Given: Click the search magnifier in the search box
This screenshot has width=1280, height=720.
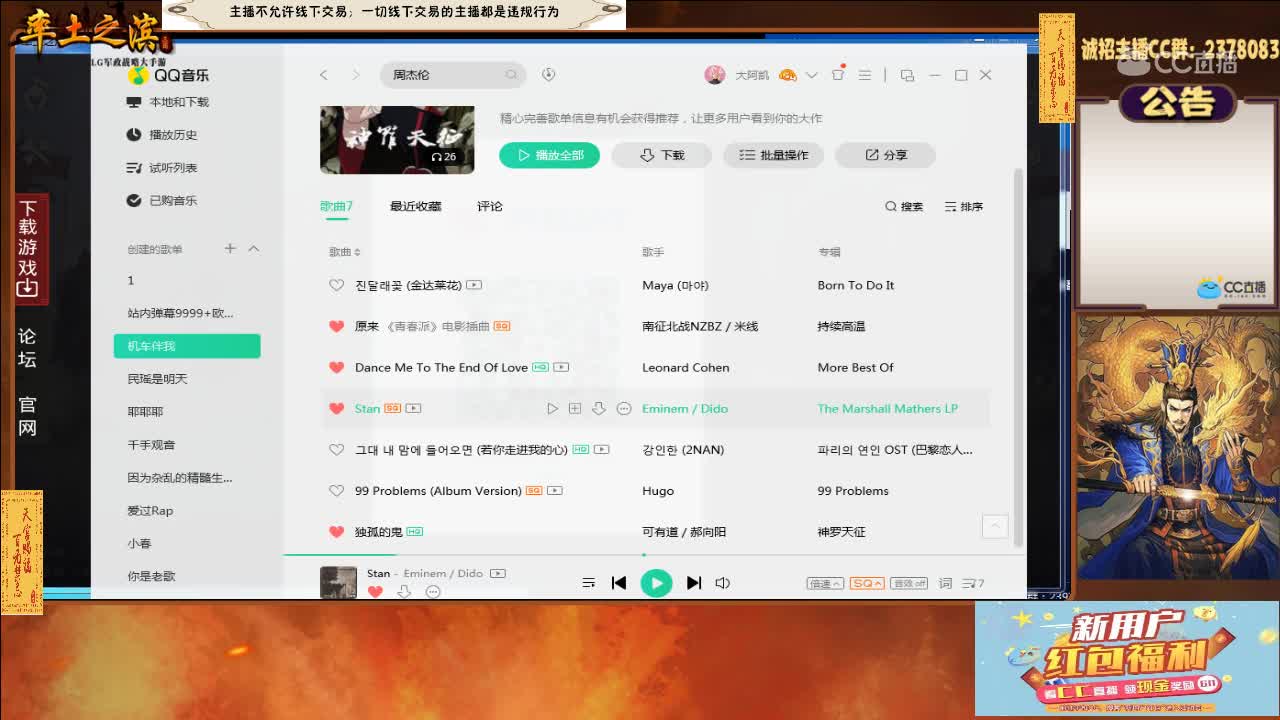Looking at the screenshot, I should point(511,75).
